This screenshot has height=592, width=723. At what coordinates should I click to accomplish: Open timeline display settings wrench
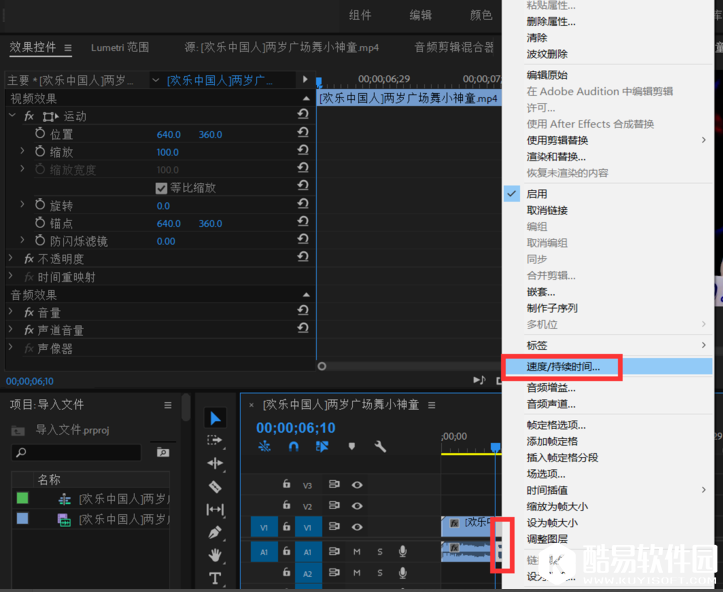(x=380, y=447)
